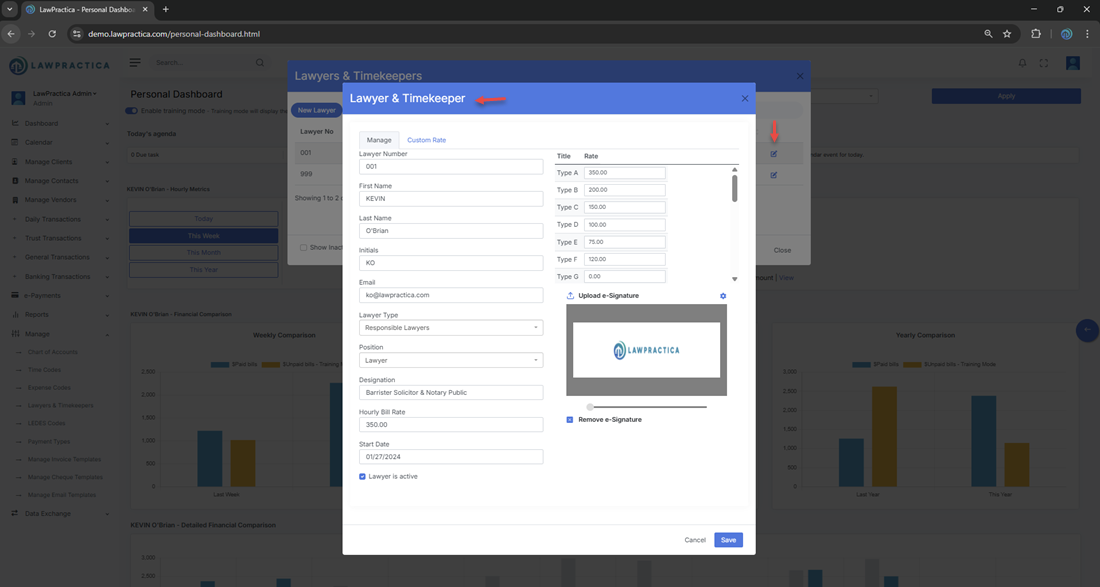Bookmark this page with star icon
The width and height of the screenshot is (1100, 587).
coord(1007,34)
